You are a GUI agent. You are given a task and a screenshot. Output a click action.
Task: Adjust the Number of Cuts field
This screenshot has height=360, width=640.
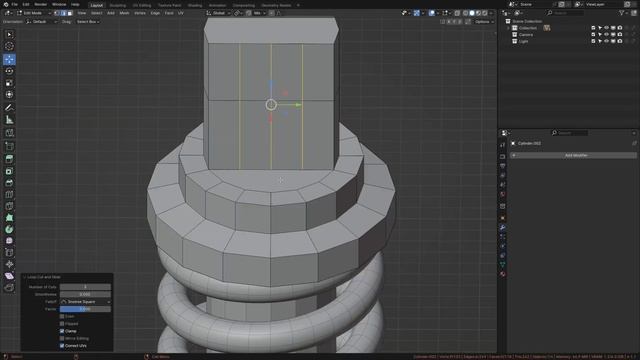(x=85, y=287)
